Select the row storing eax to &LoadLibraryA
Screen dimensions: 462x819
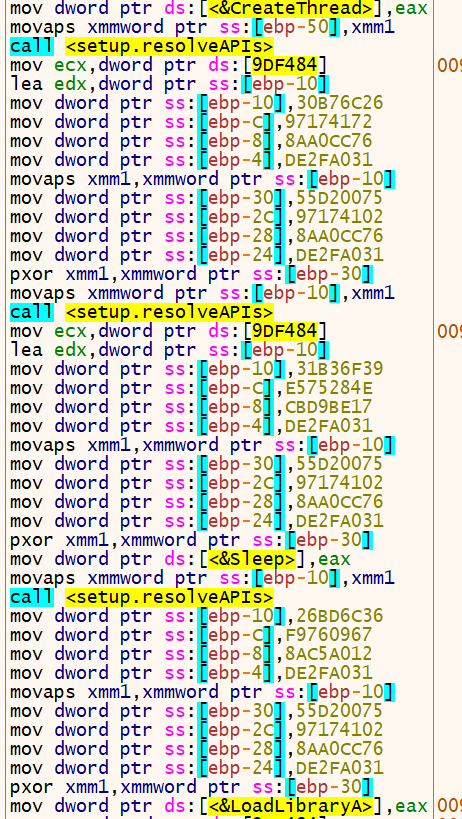tap(219, 805)
